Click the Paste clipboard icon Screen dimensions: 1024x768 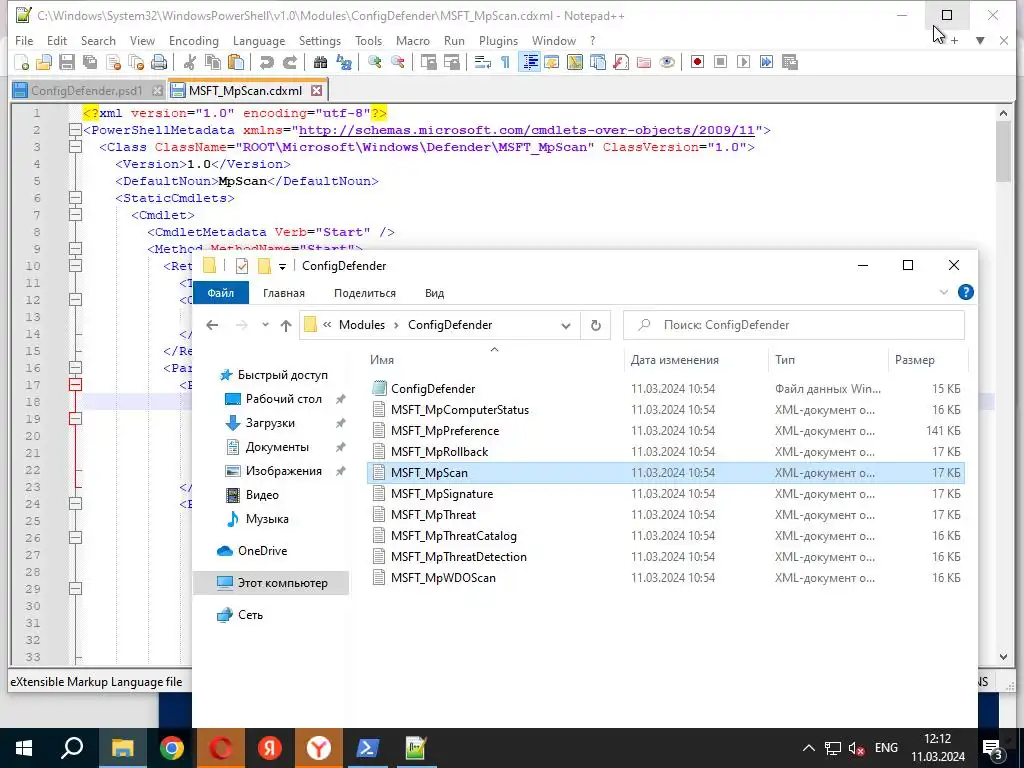(x=236, y=62)
